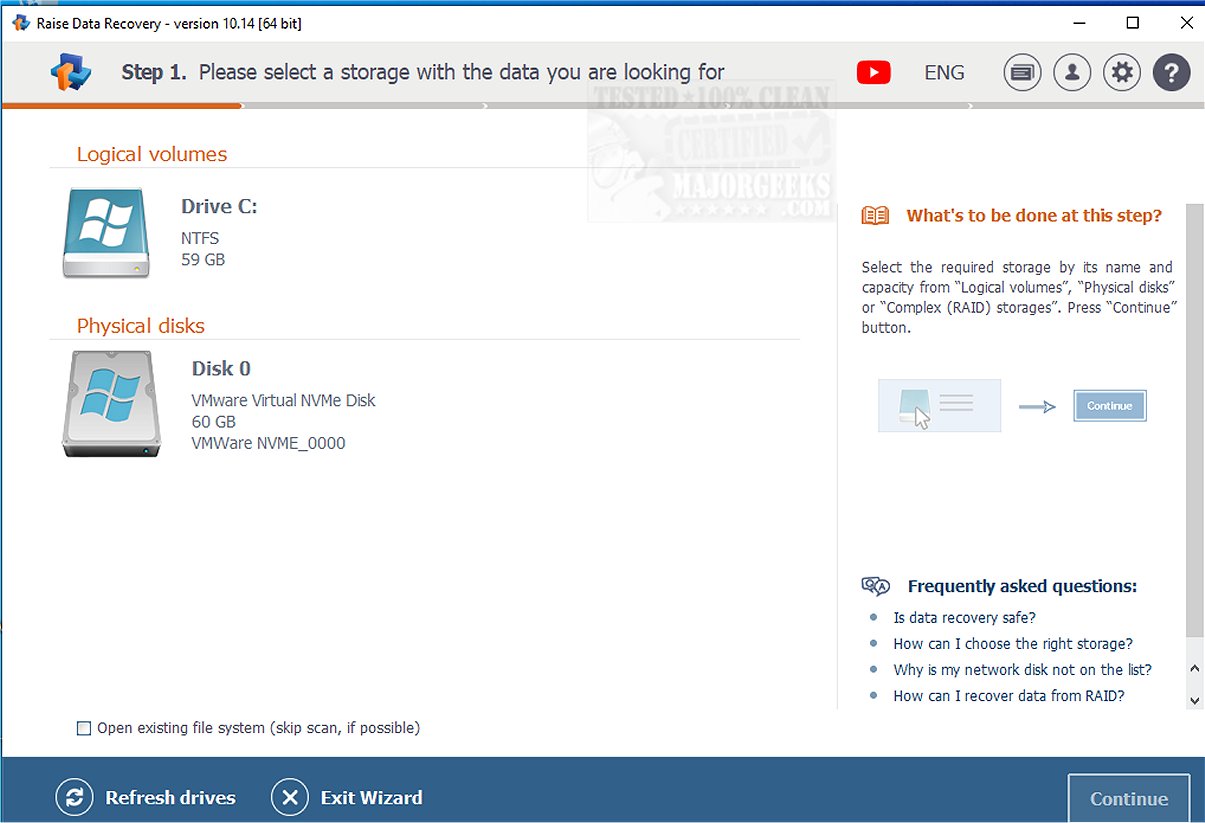Click the book icon beside 'What's to be done'
Image resolution: width=1205 pixels, height=823 pixels.
tap(875, 215)
